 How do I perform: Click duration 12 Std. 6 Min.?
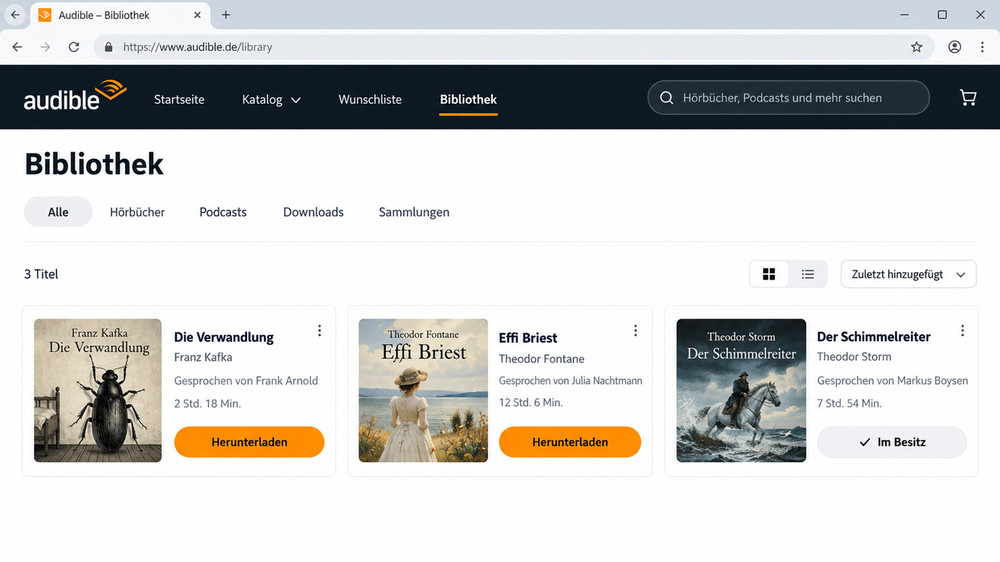(x=531, y=403)
